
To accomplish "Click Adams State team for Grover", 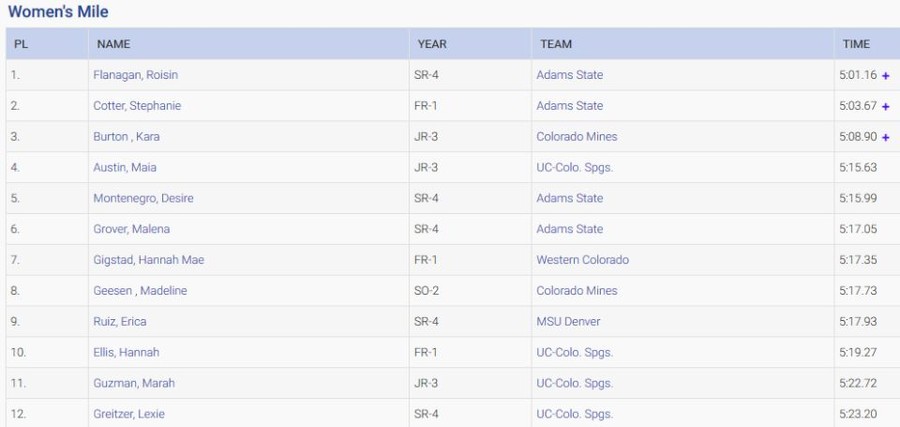I will (570, 229).
